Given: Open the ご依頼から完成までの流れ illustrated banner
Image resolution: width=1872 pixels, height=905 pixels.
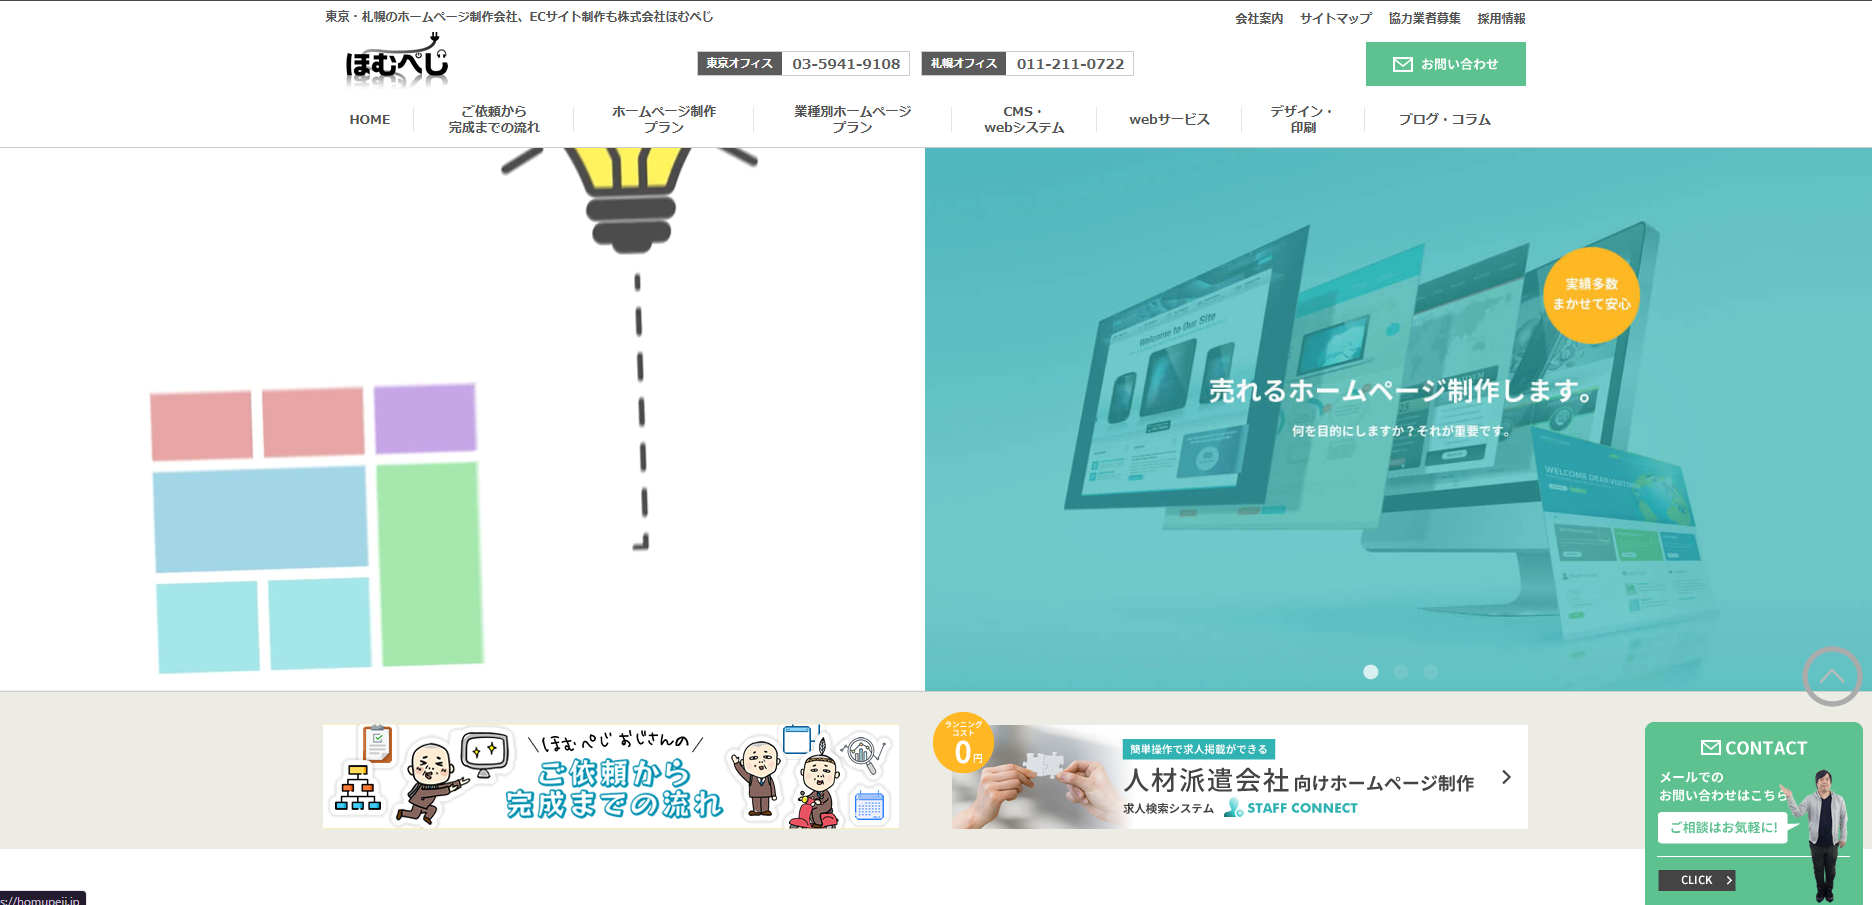Looking at the screenshot, I should click(610, 777).
